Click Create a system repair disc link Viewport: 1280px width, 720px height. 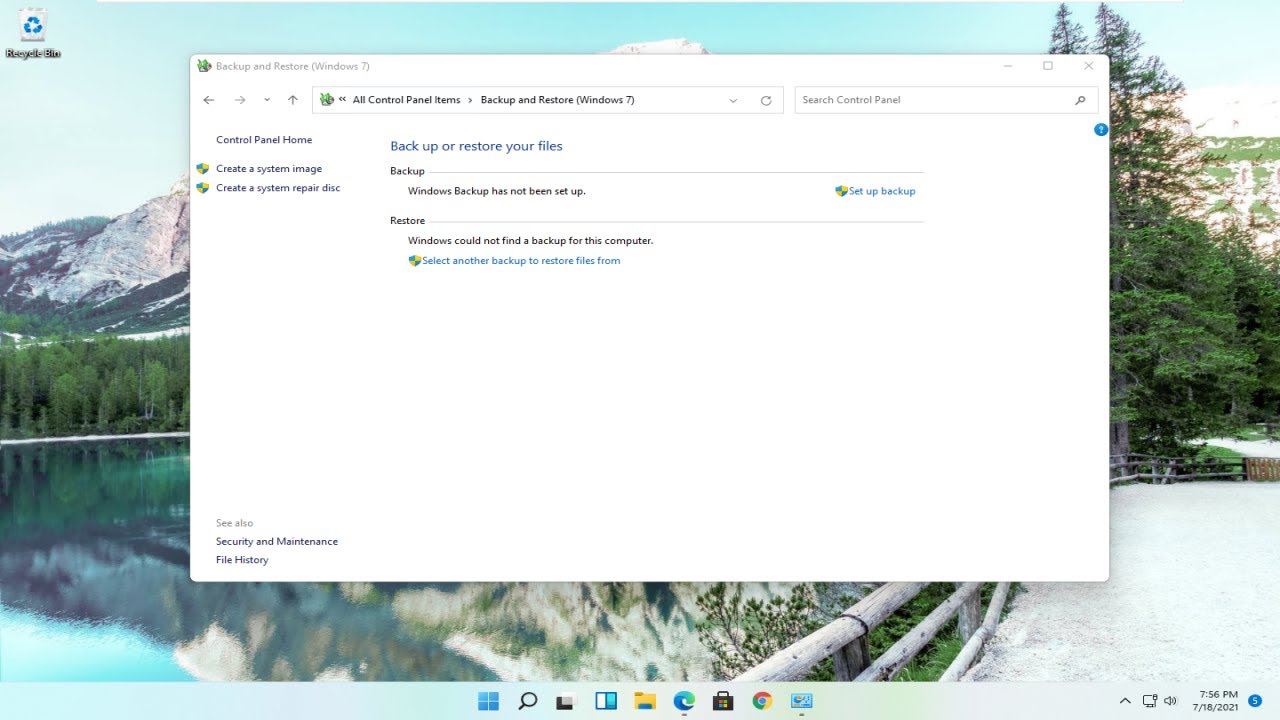click(x=278, y=188)
